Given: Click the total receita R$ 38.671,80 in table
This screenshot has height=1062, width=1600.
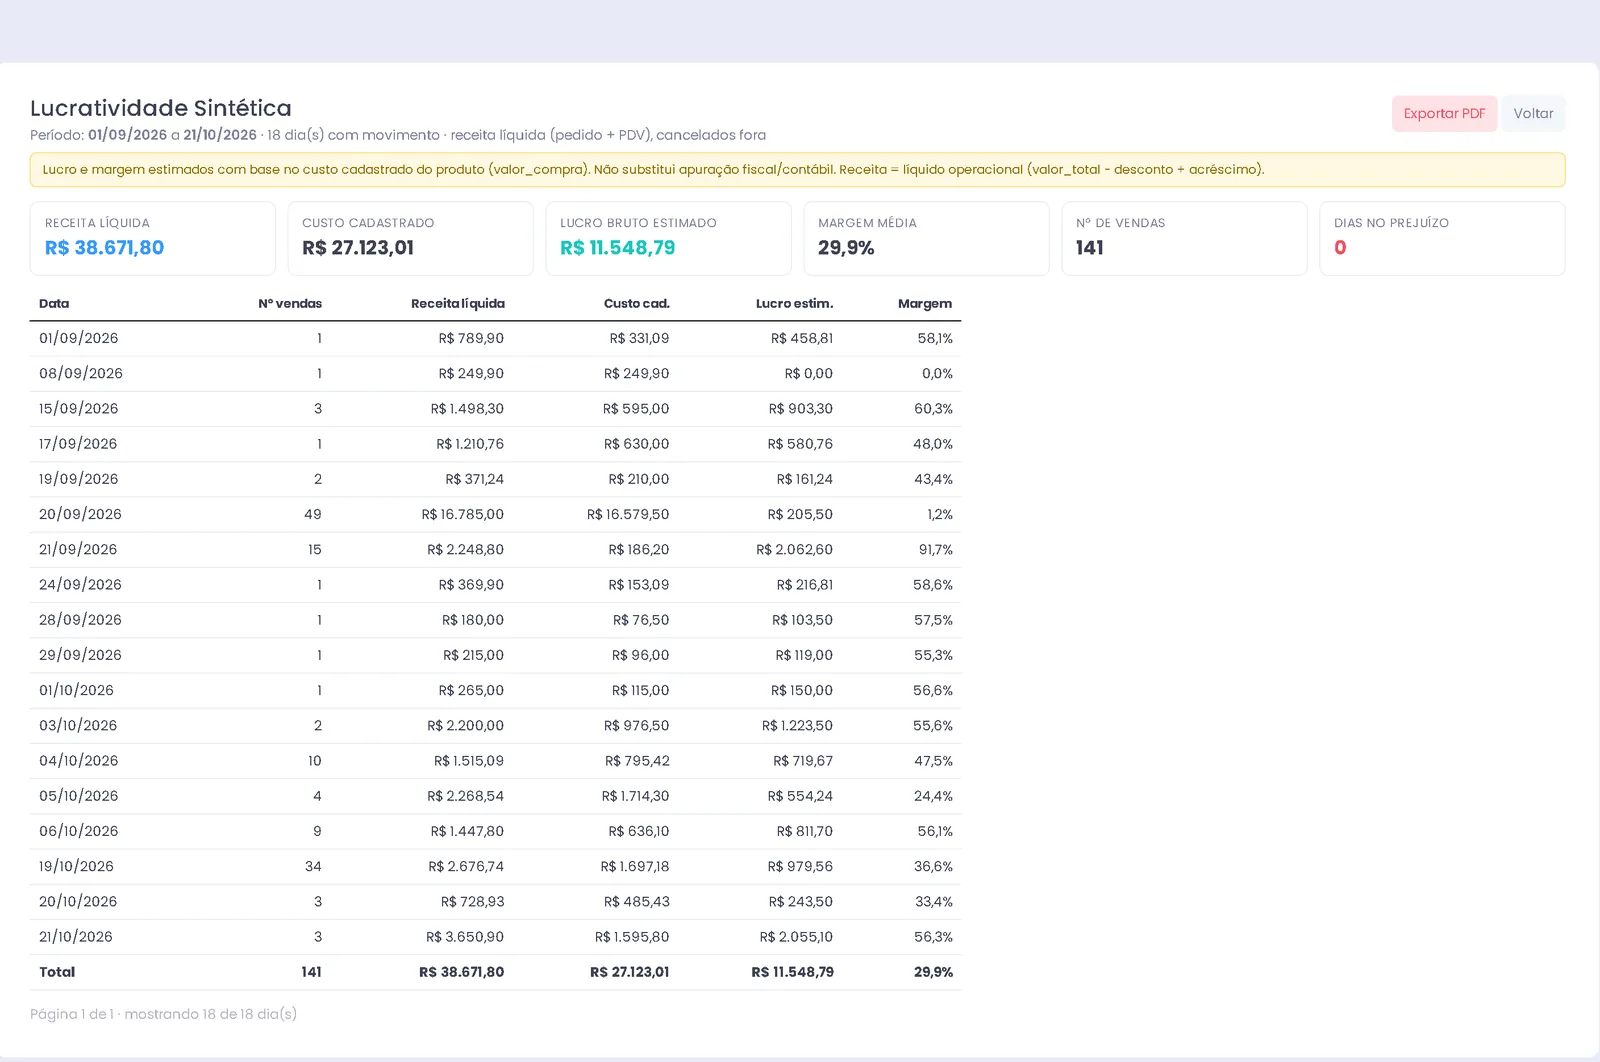Looking at the screenshot, I should (461, 972).
